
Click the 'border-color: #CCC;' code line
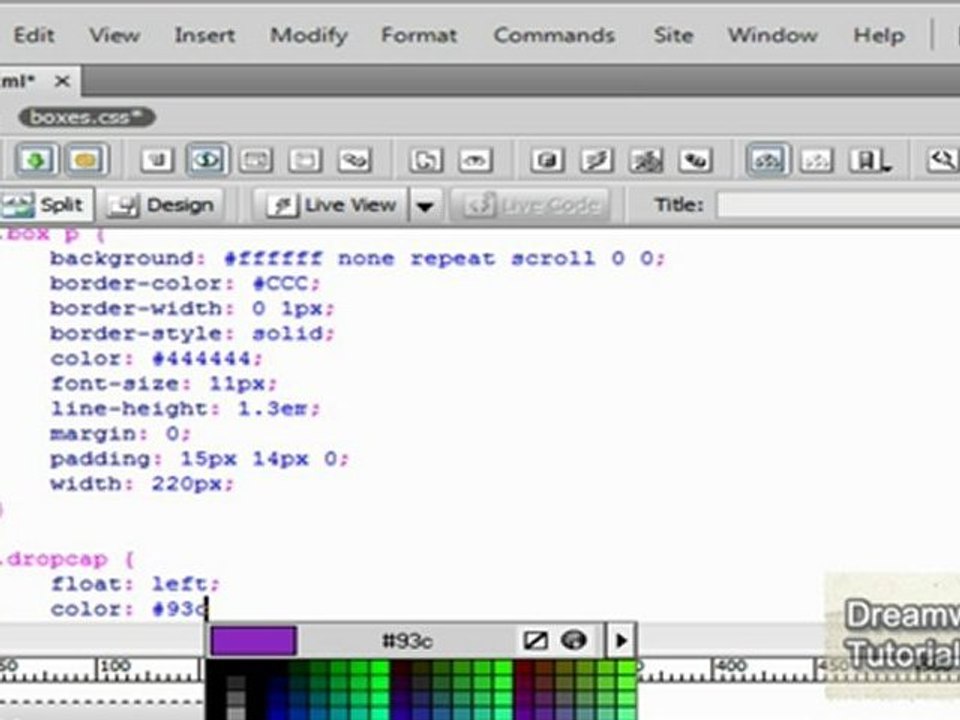[185, 283]
